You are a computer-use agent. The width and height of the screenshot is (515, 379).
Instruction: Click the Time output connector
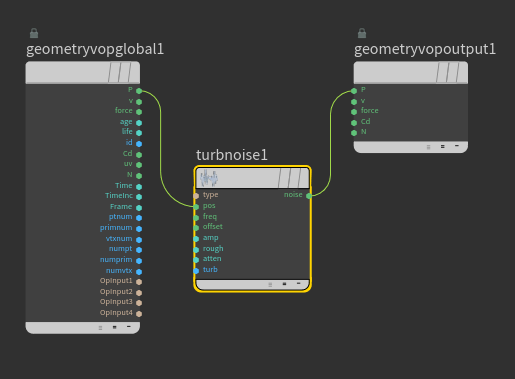click(139, 187)
